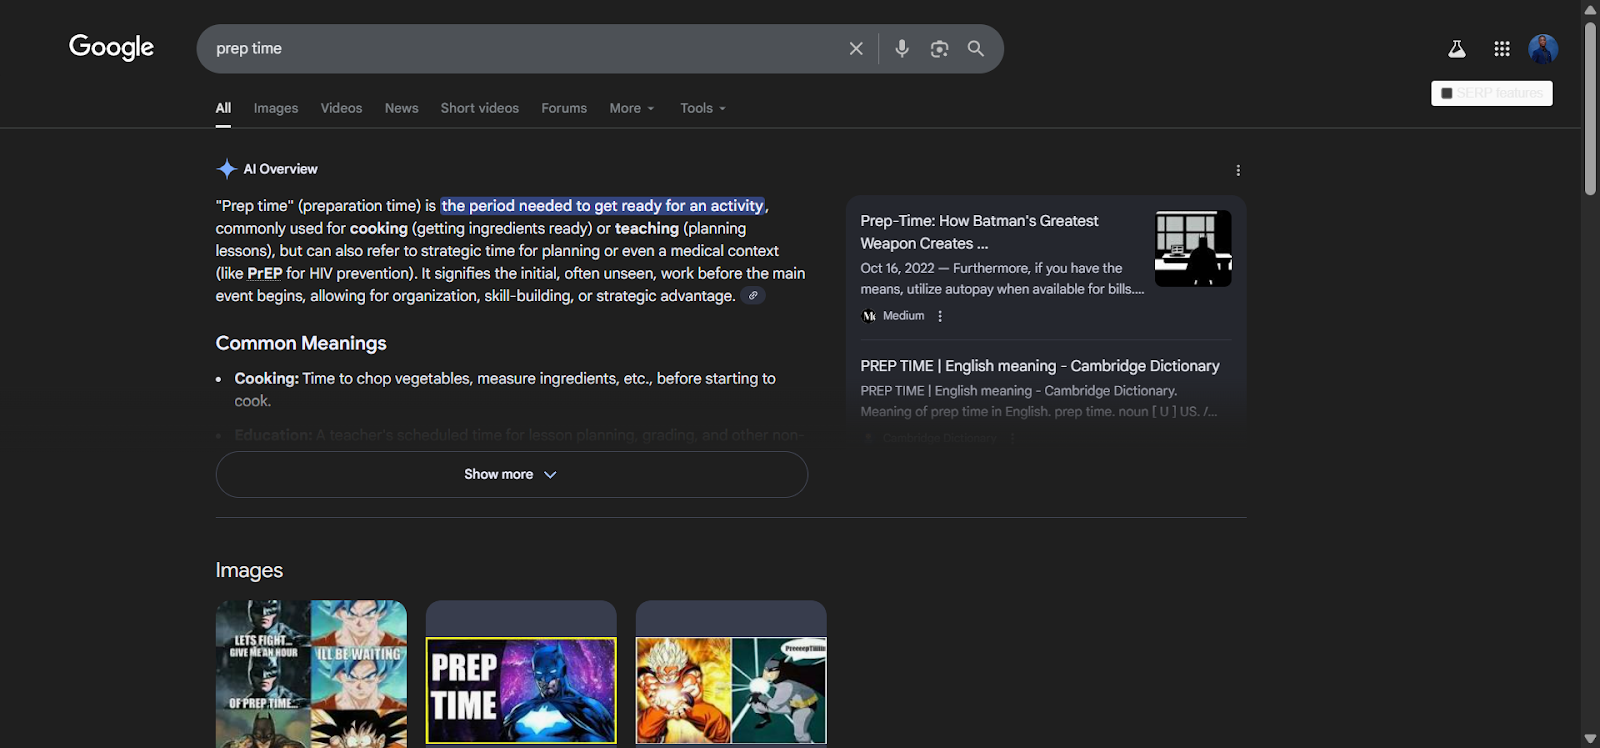Viewport: 1600px width, 748px height.
Task: Toggle the SERP features checkbox
Action: (1446, 93)
